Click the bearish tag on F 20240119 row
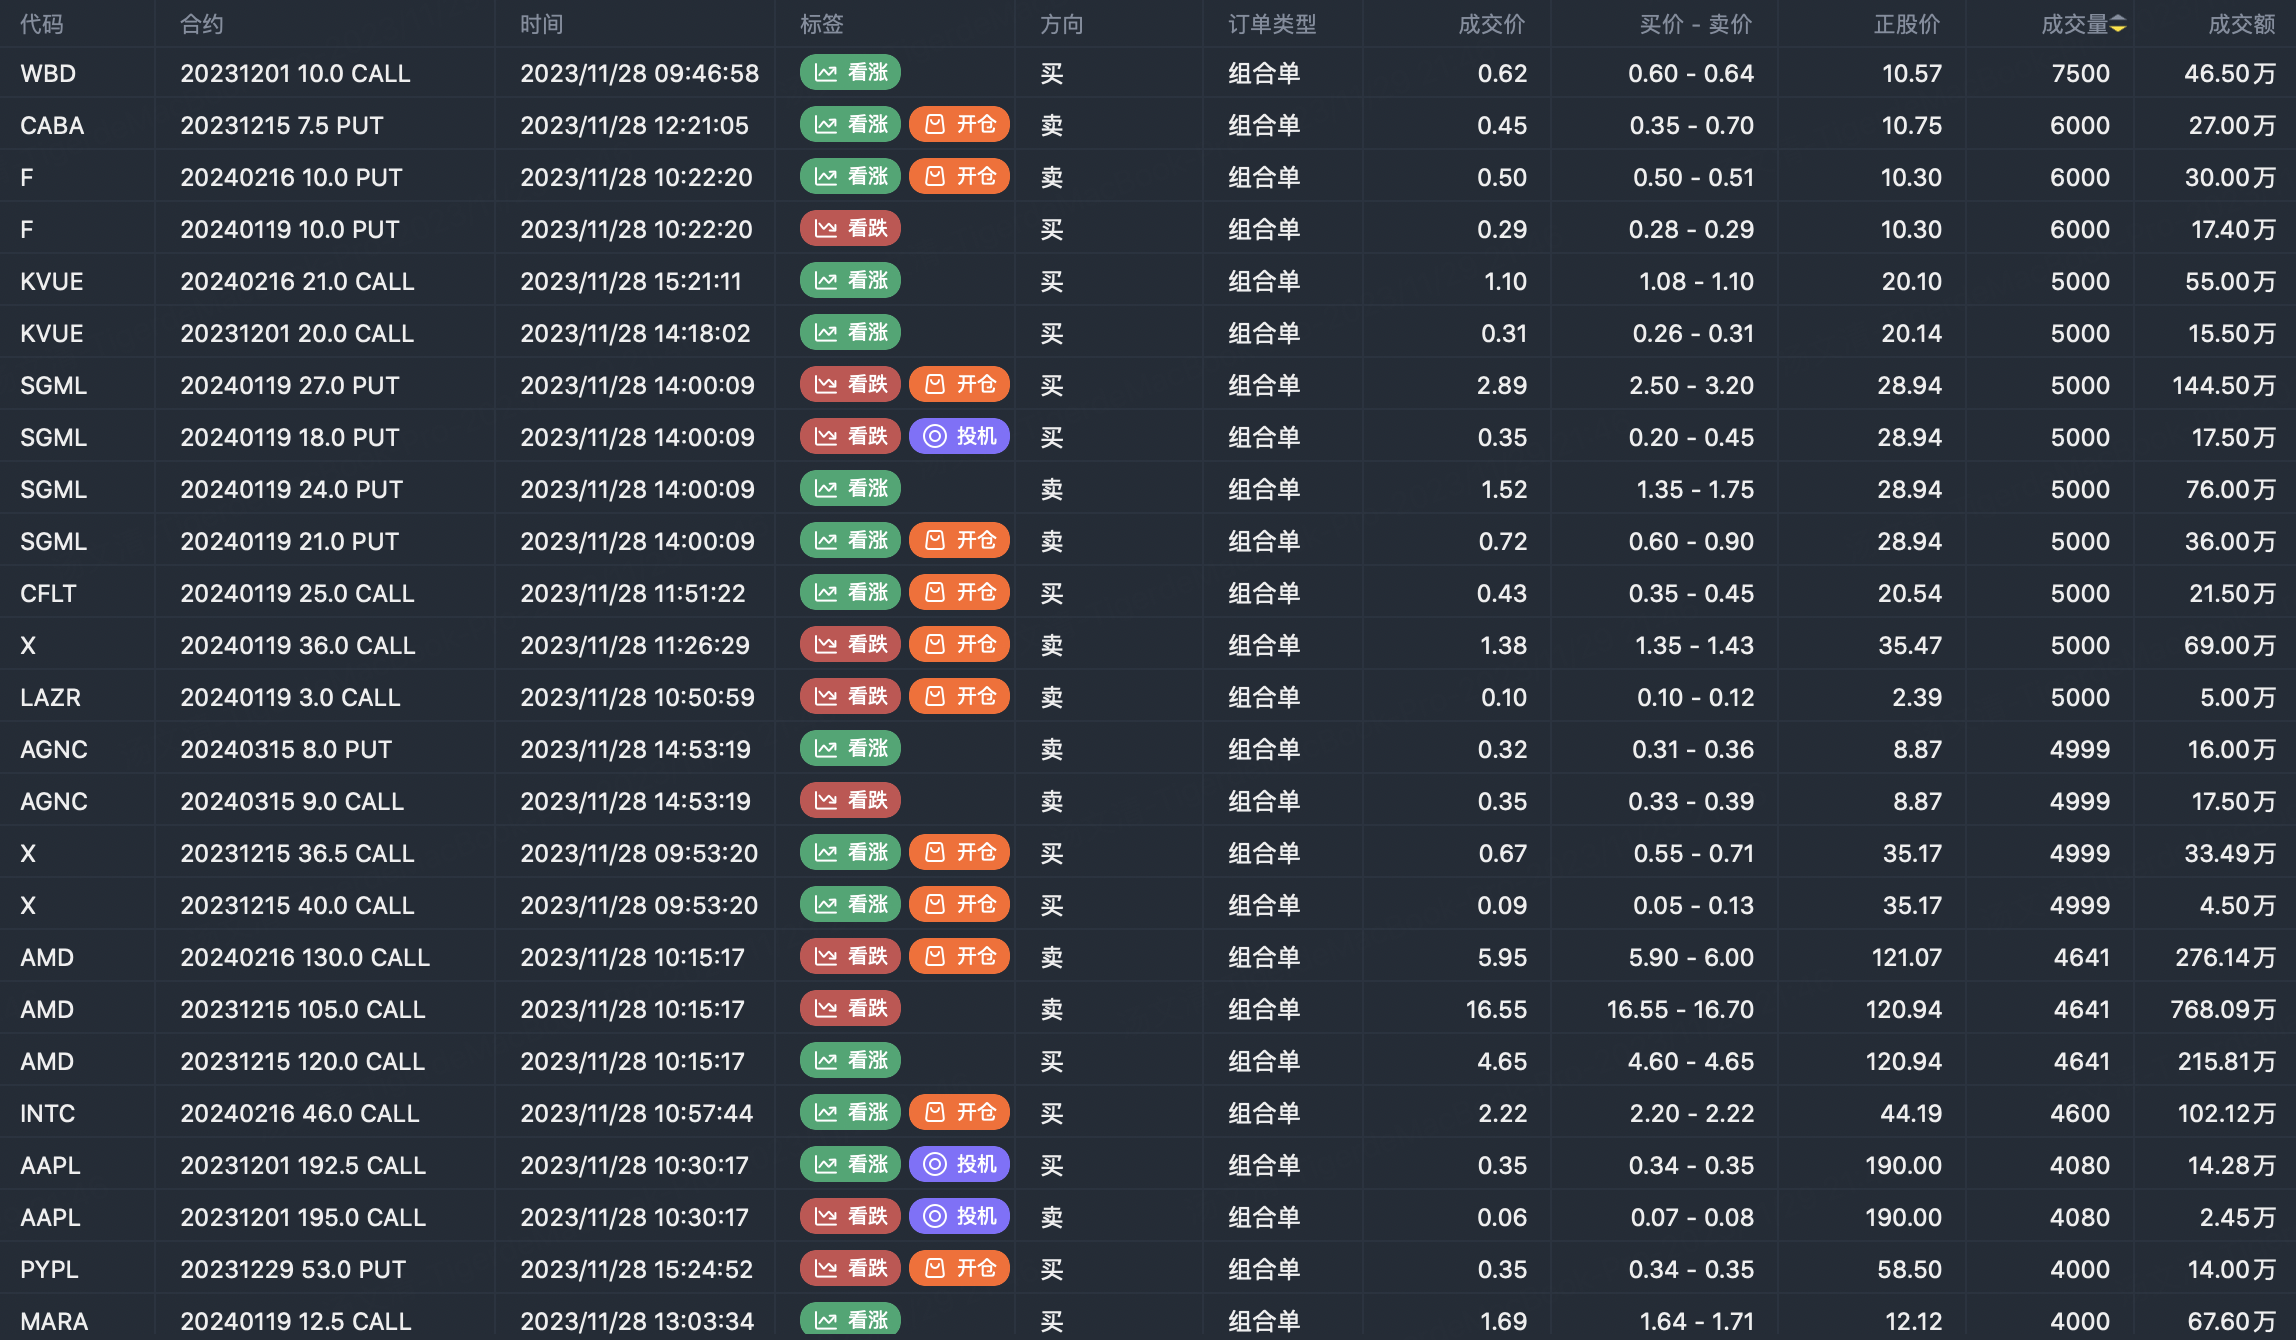 [850, 229]
